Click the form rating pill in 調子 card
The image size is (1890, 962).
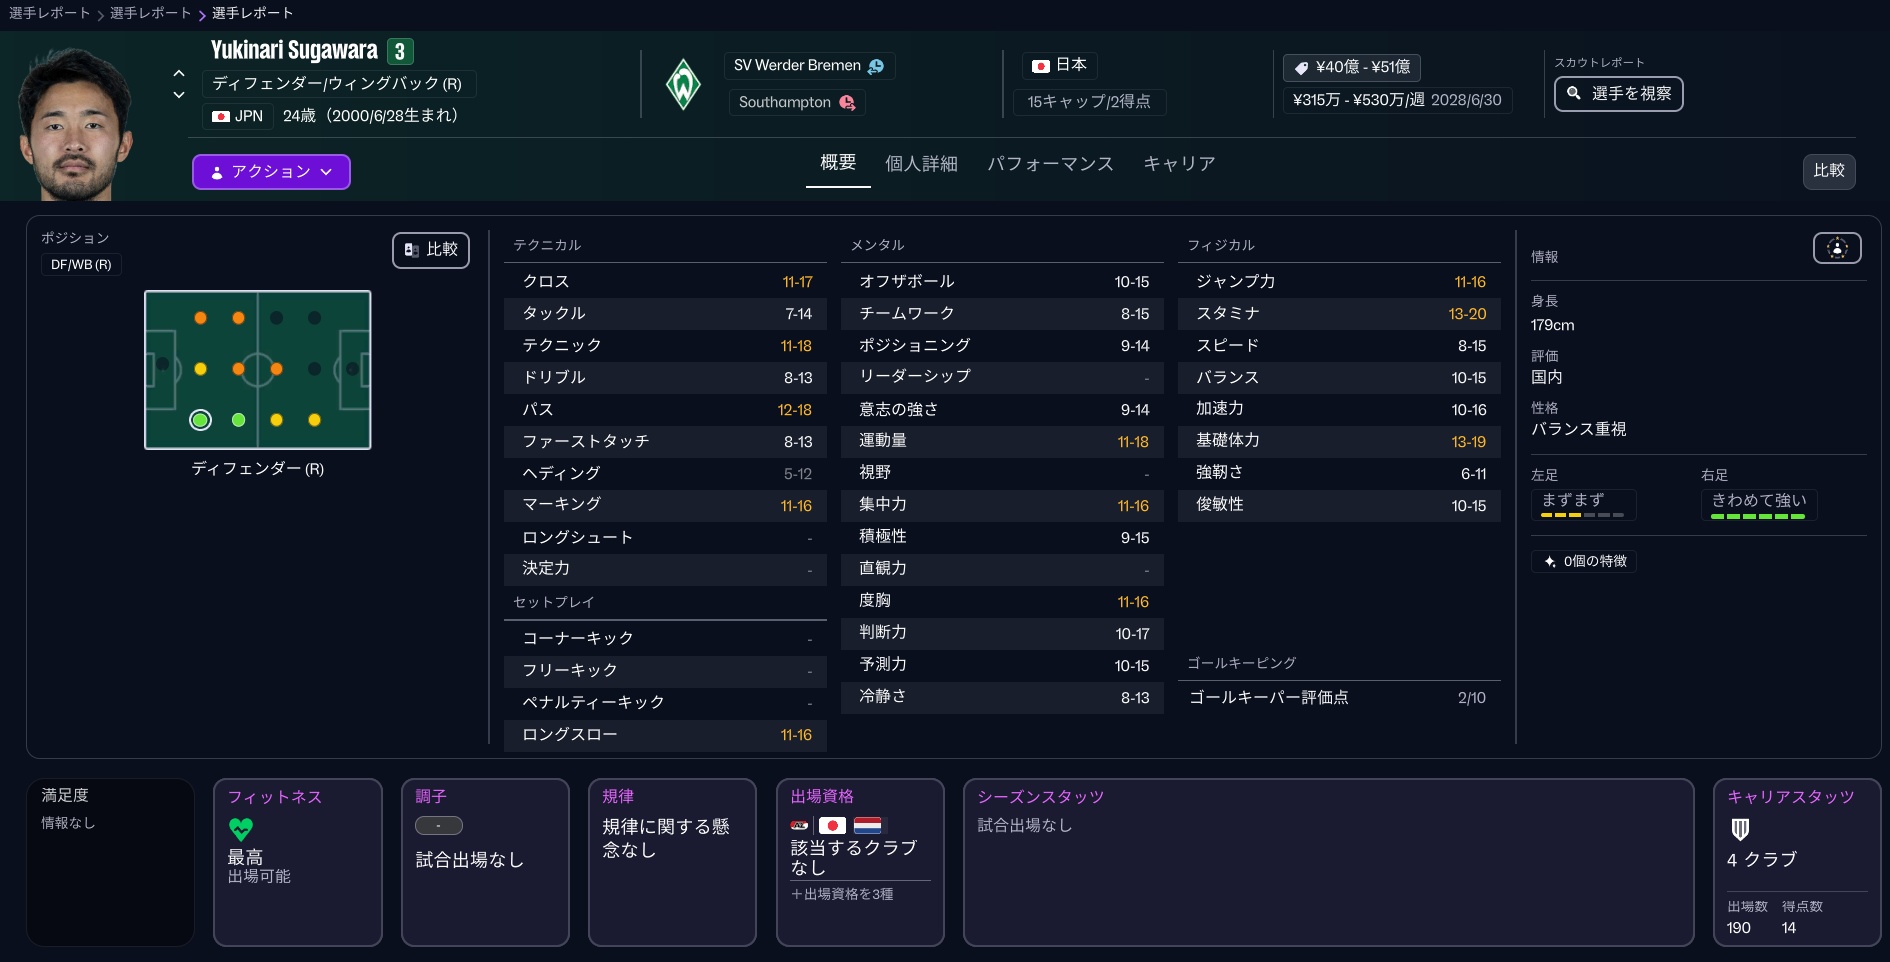click(438, 826)
